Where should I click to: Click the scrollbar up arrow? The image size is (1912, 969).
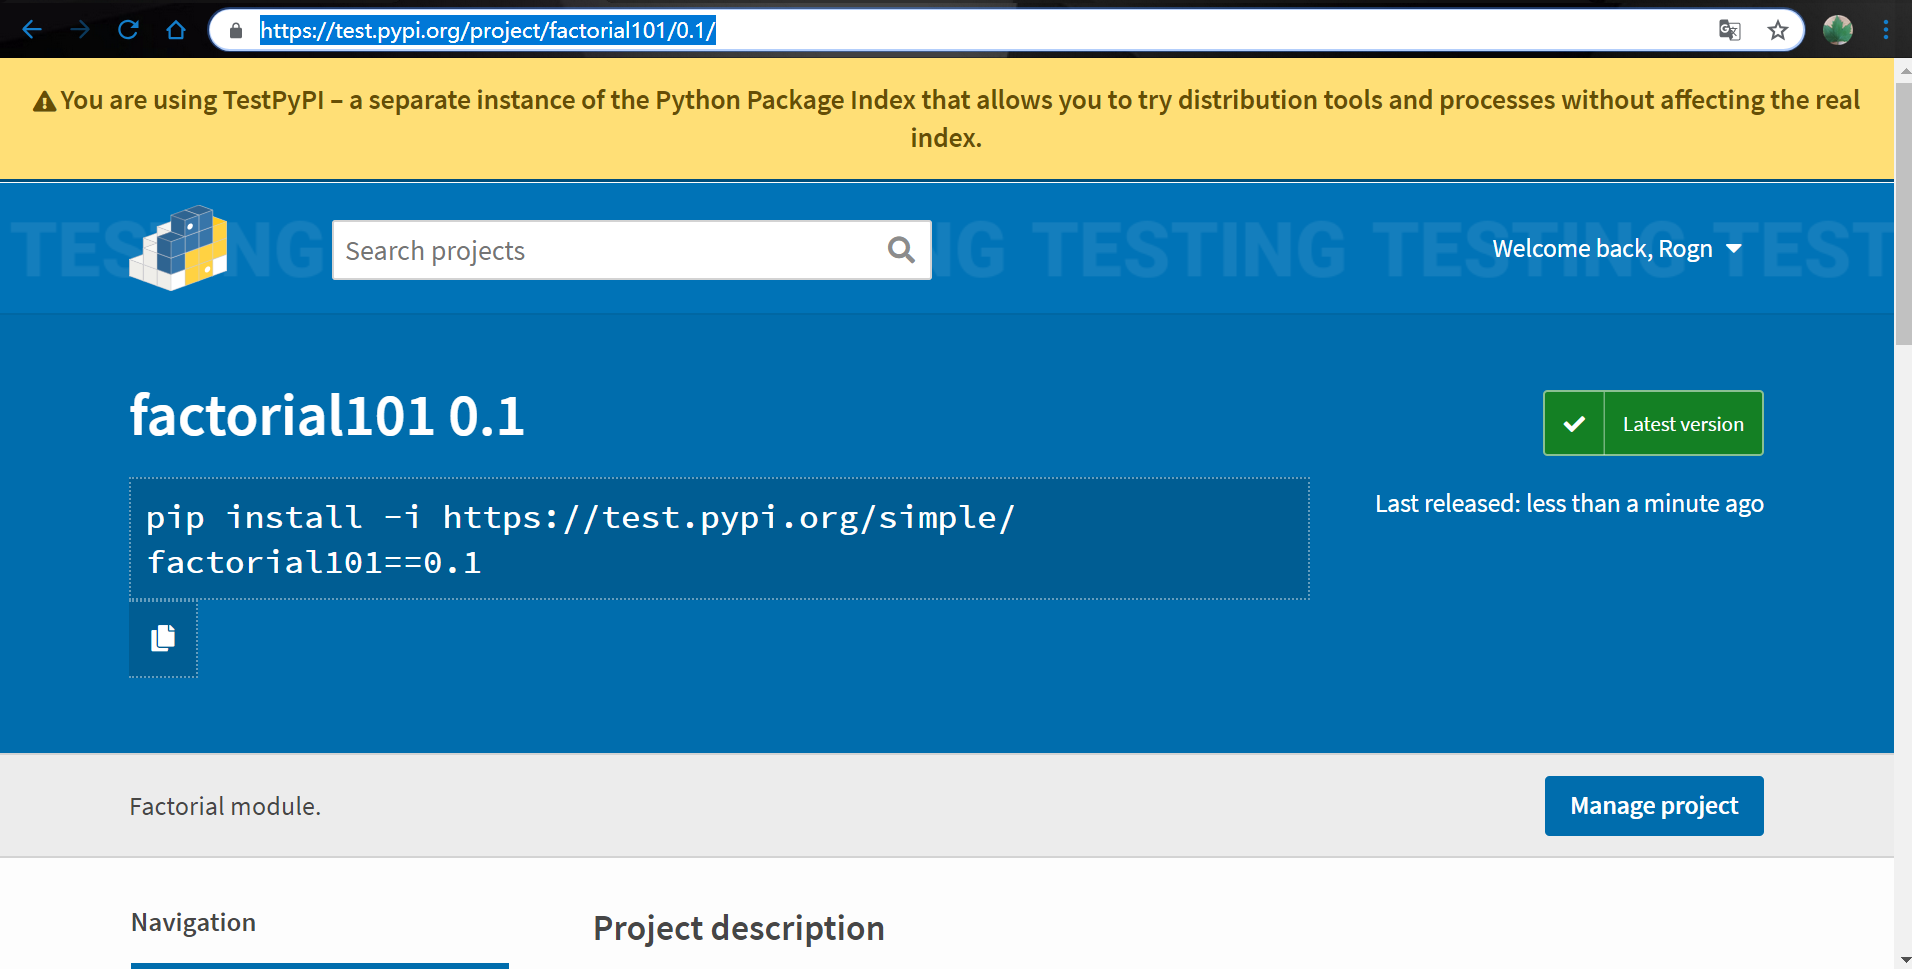(x=1903, y=69)
